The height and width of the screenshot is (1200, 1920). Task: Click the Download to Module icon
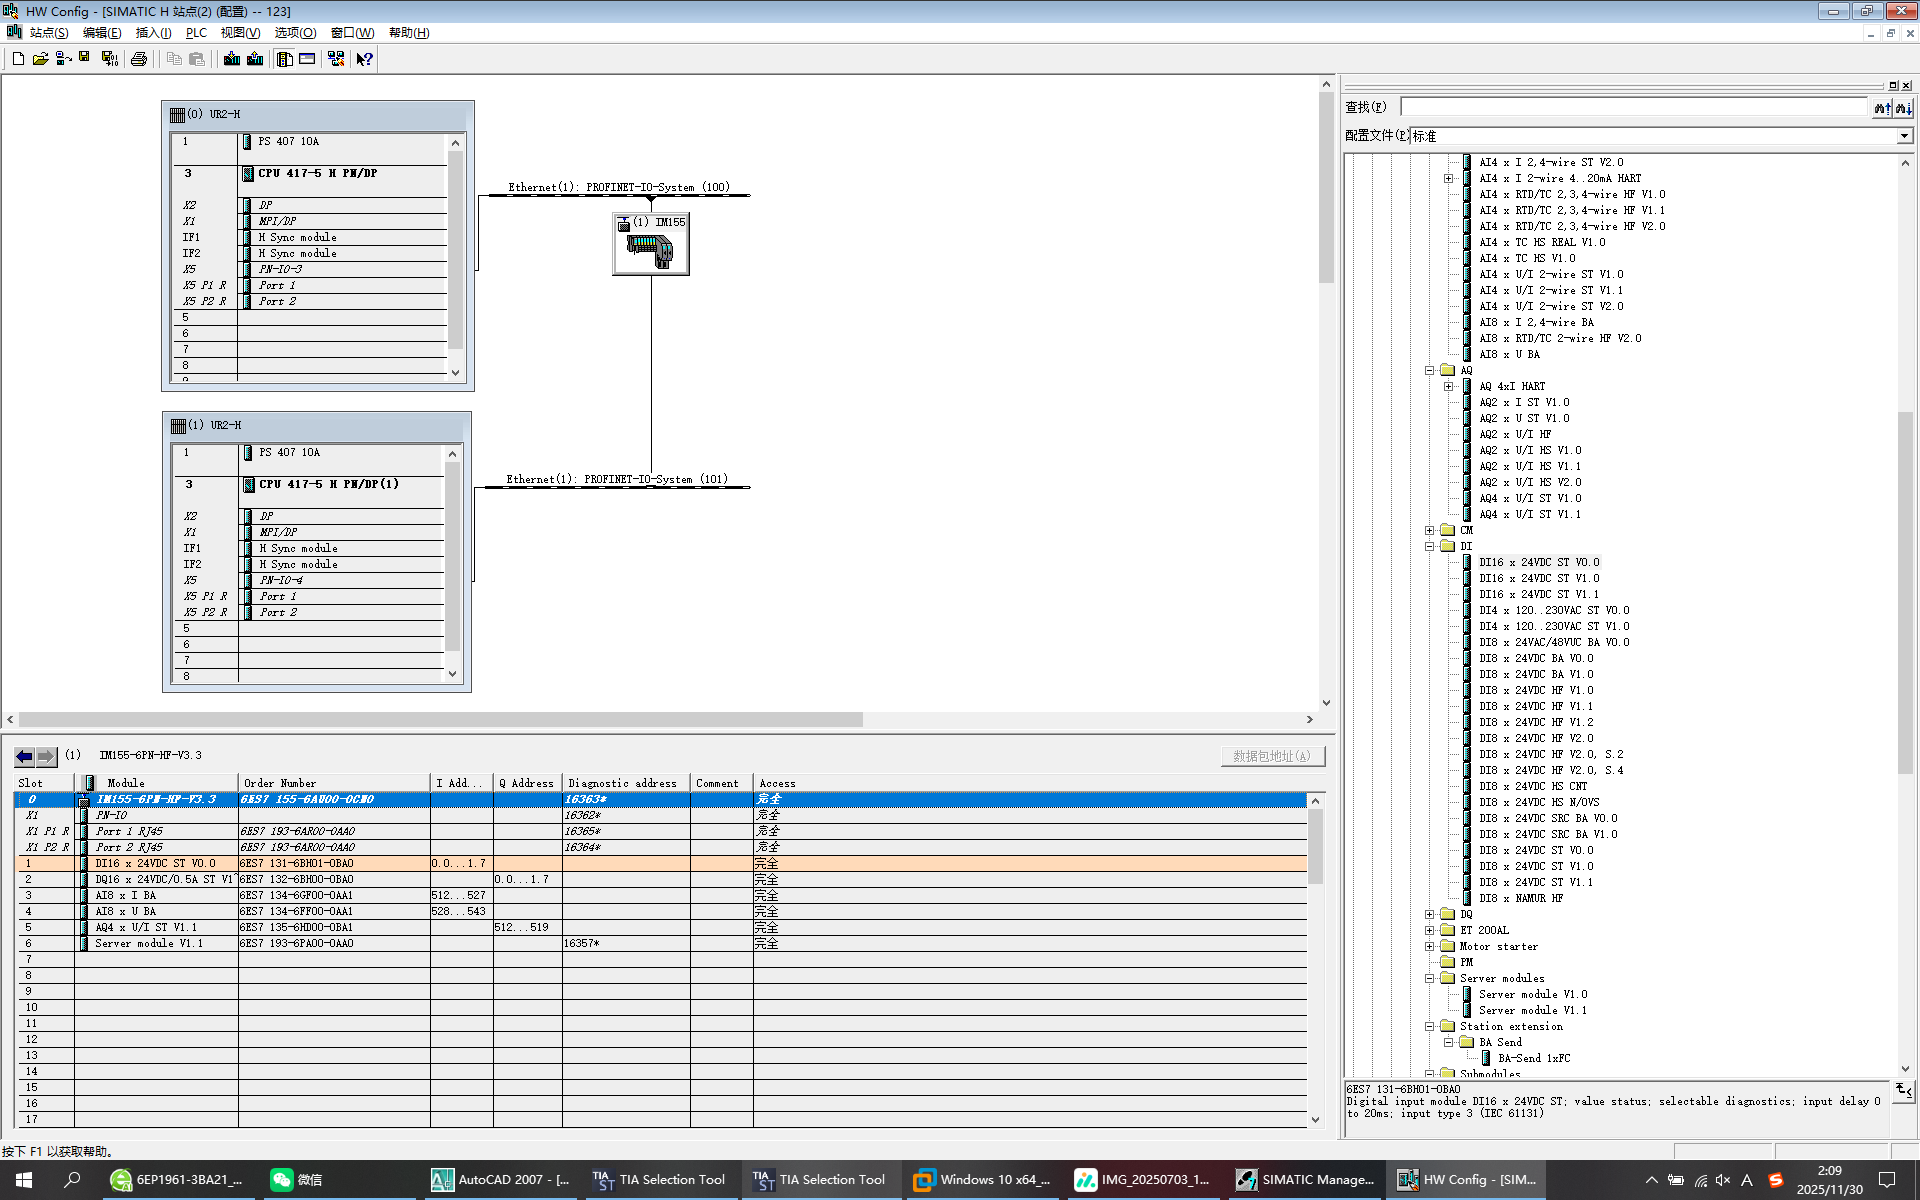point(232,59)
